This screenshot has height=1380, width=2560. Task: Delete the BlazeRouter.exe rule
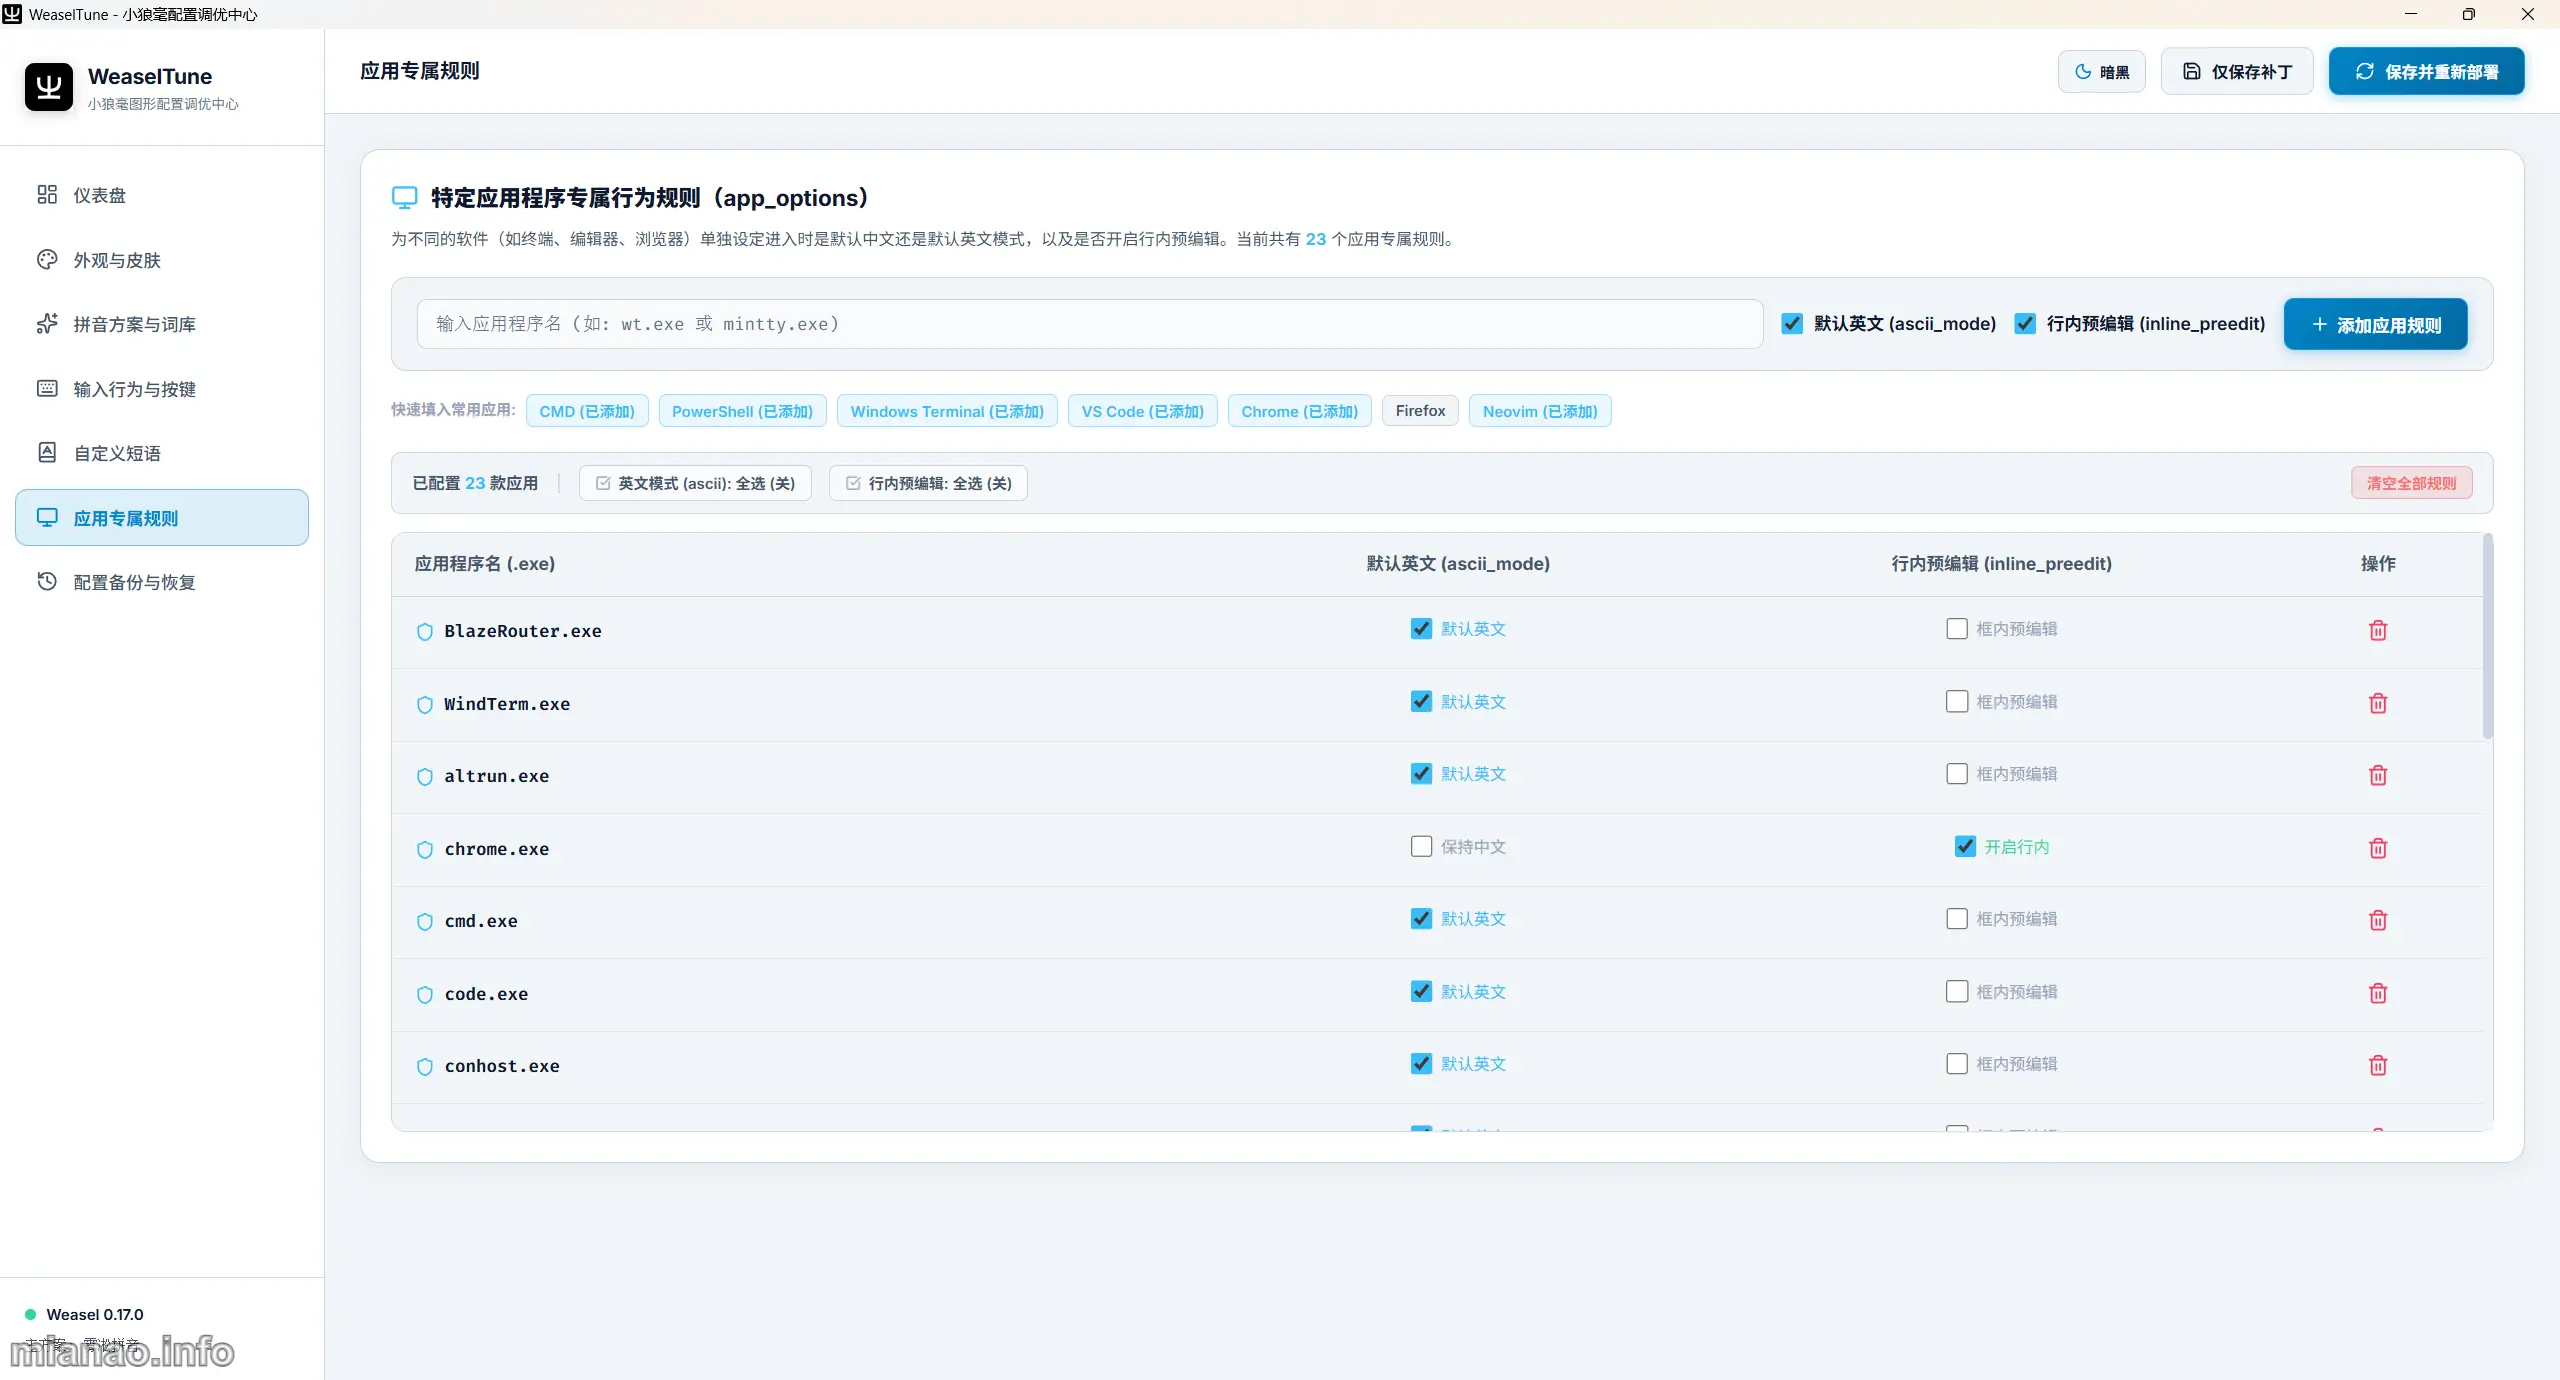point(2378,630)
